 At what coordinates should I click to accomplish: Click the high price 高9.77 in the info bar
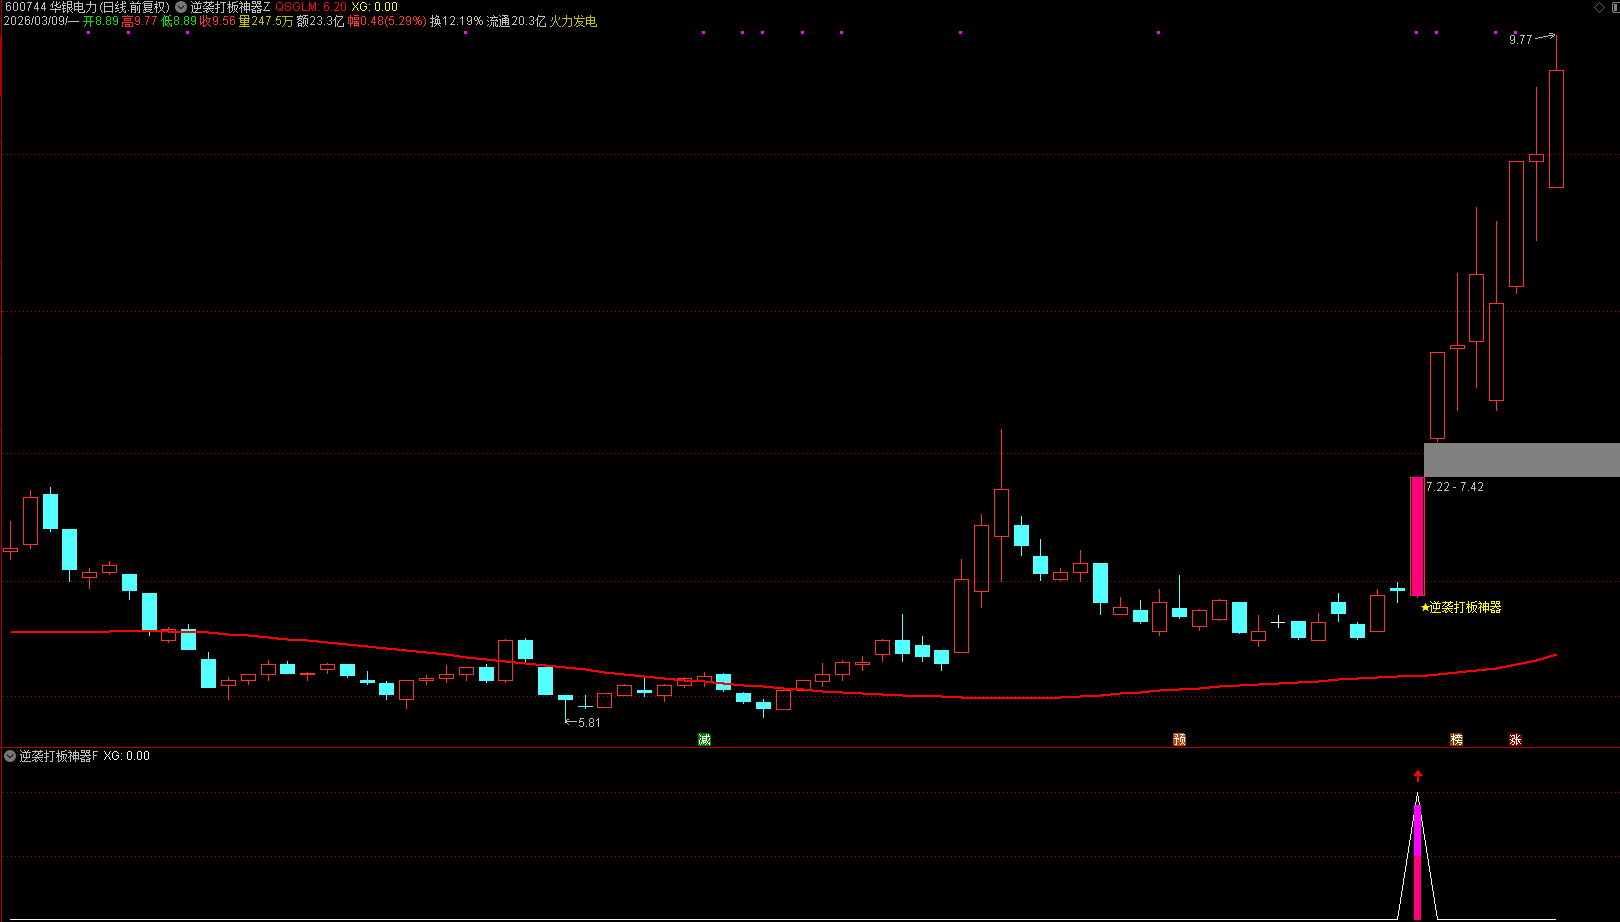tap(140, 21)
